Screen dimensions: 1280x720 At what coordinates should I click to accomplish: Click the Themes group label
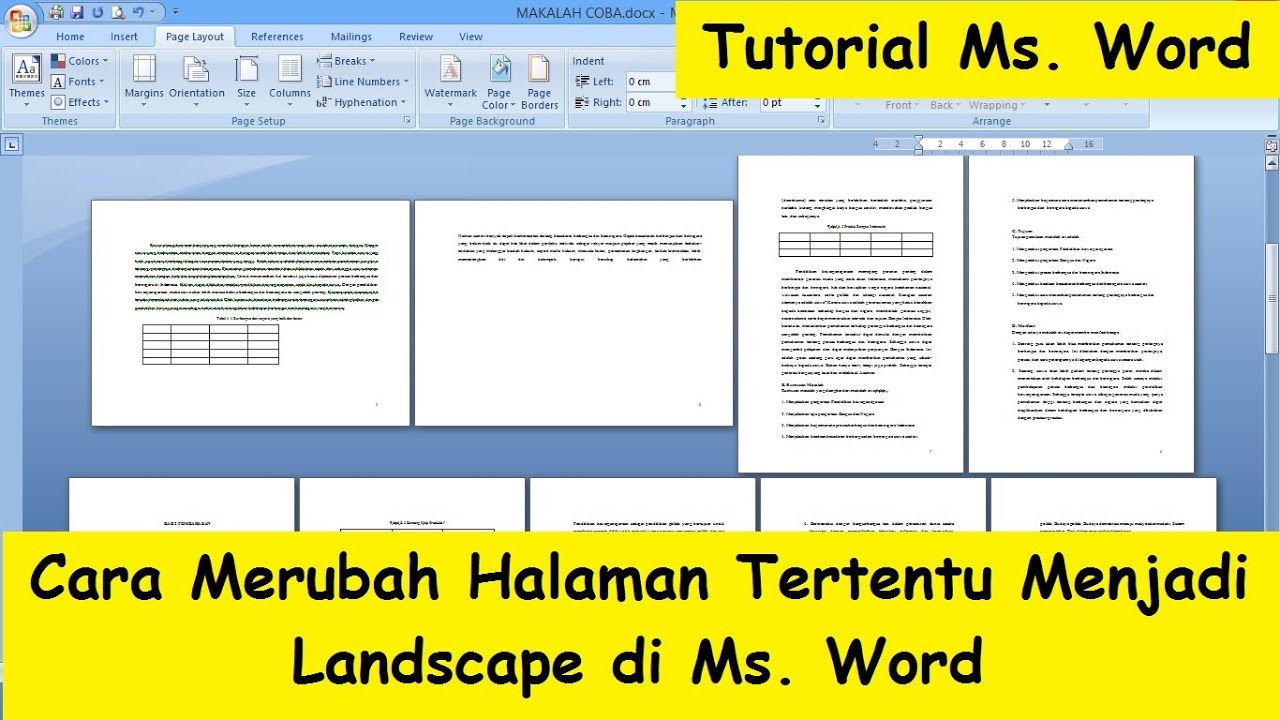[x=60, y=121]
